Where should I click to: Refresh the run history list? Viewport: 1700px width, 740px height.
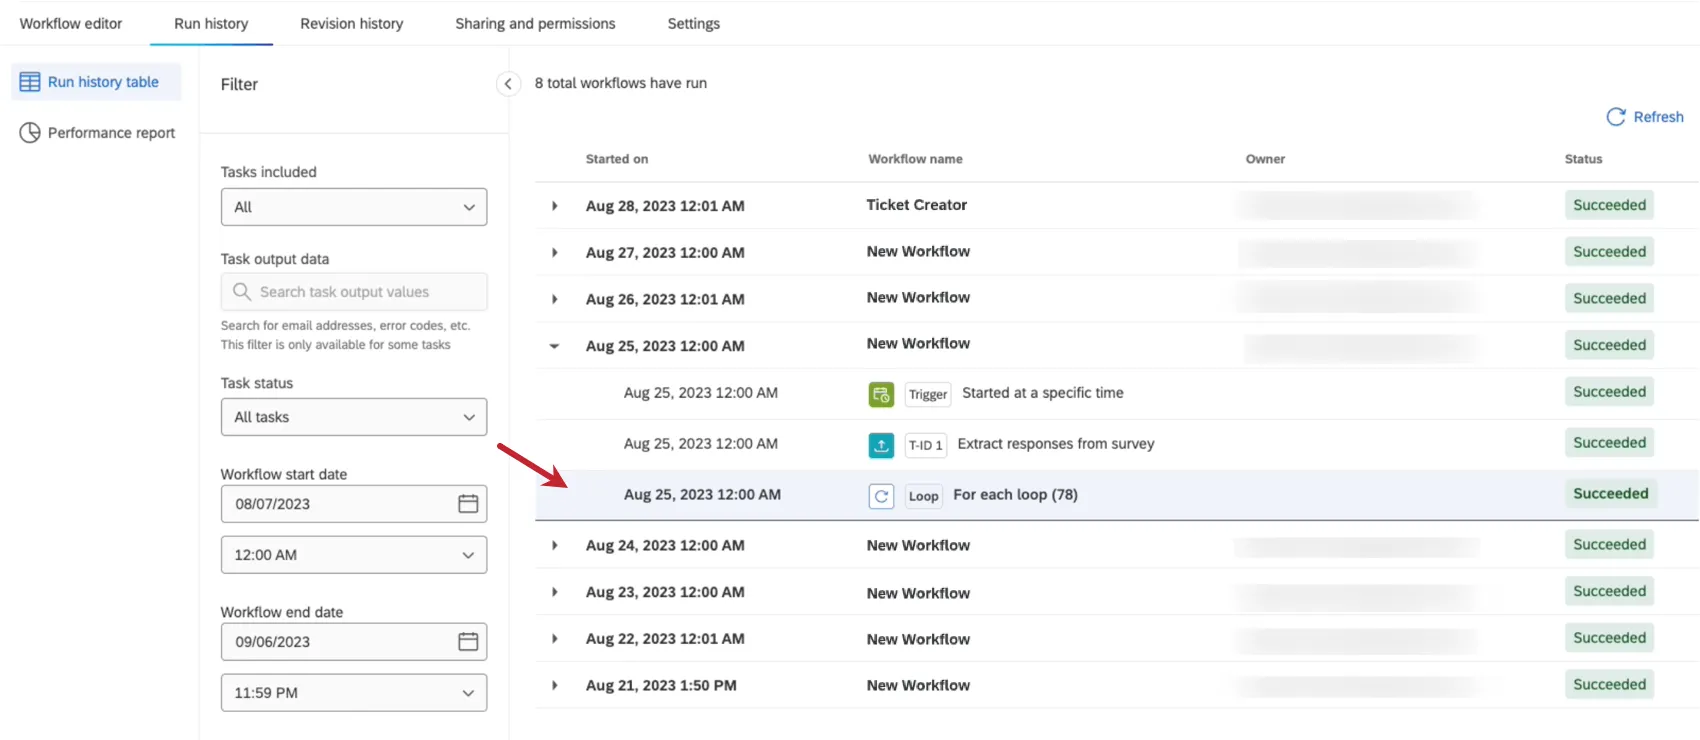pos(1645,117)
